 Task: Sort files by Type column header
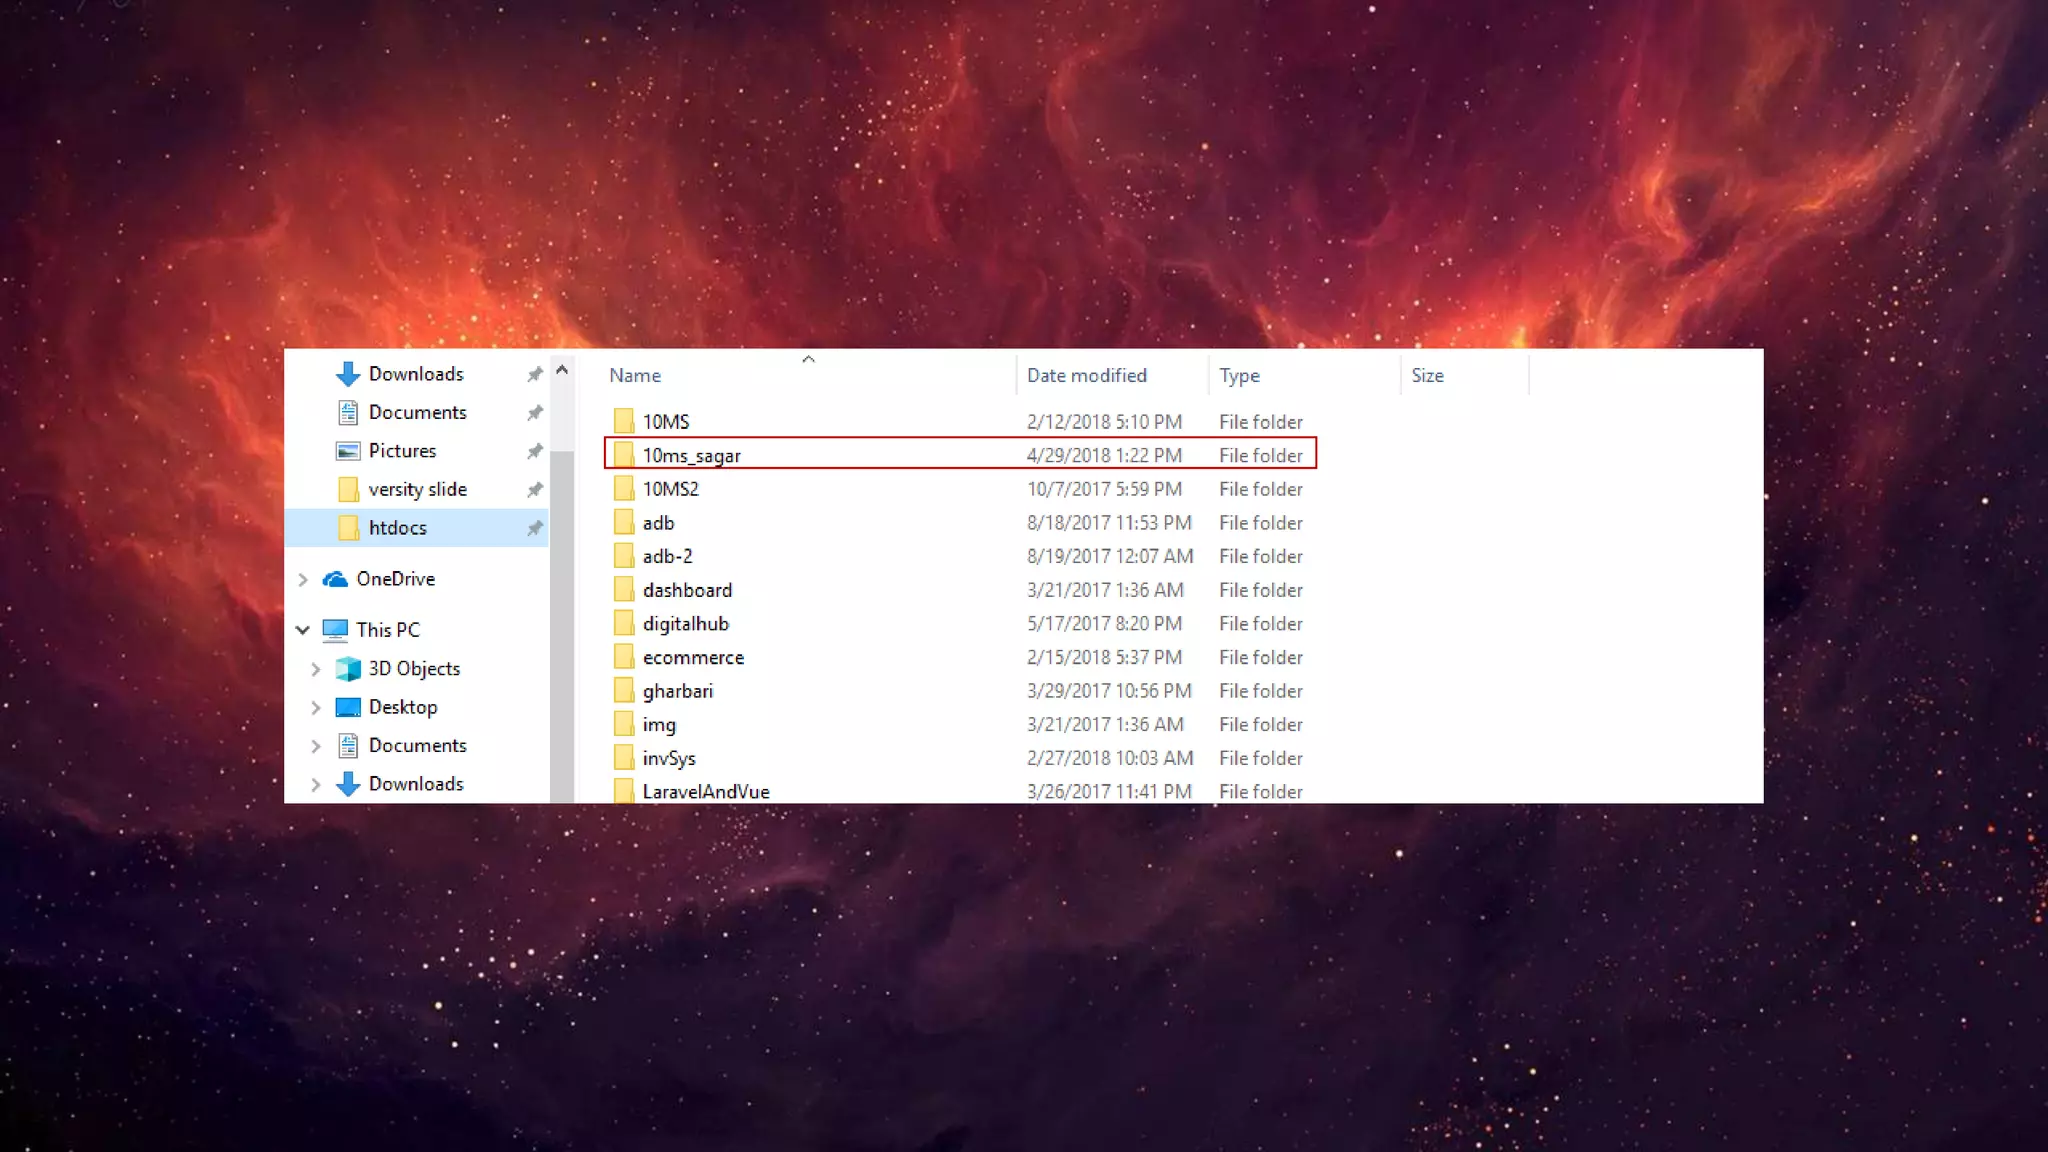[1239, 375]
